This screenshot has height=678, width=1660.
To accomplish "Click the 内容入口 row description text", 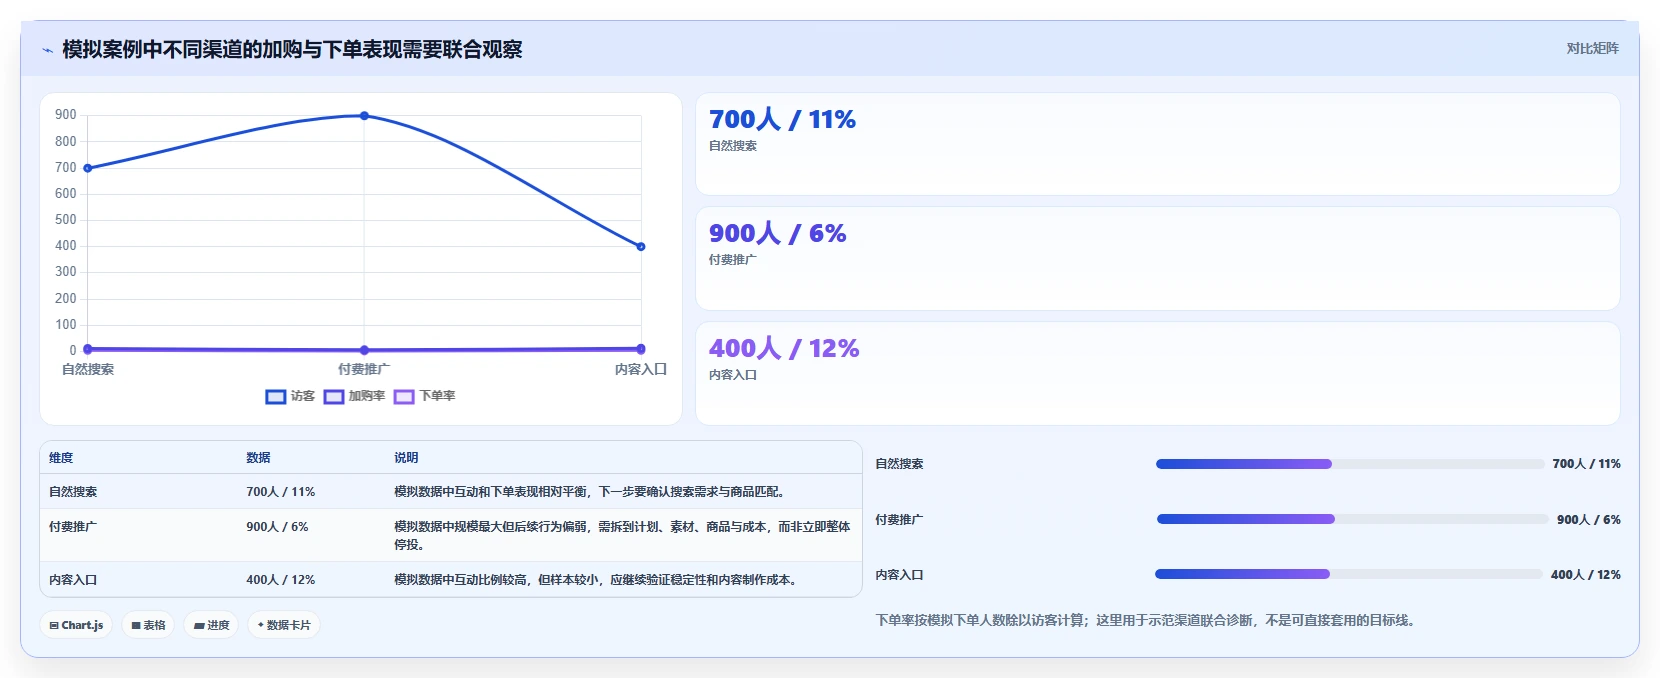I will point(598,580).
